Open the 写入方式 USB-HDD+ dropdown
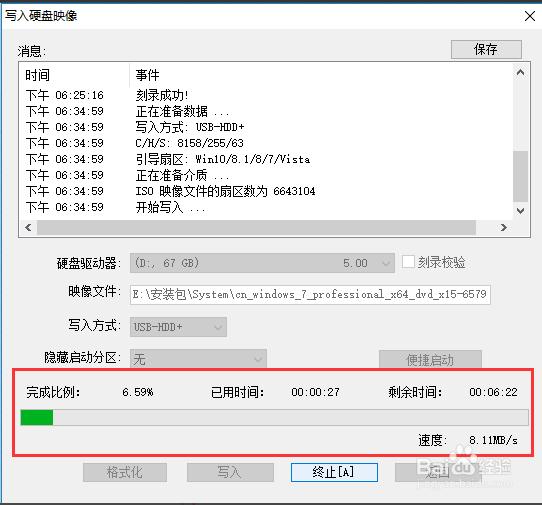Screen dimensions: 542x505 click(x=178, y=327)
